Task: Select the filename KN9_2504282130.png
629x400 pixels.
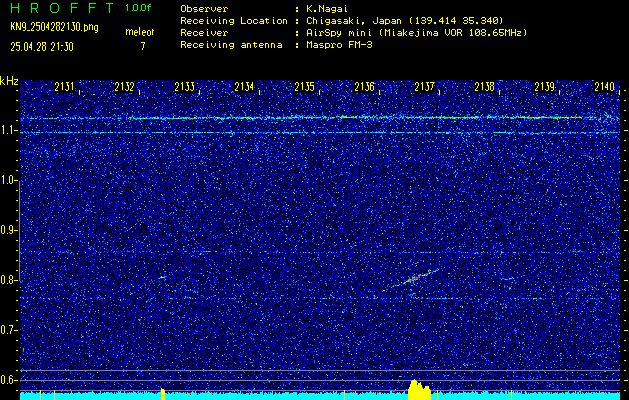Action: pyautogui.click(x=54, y=27)
